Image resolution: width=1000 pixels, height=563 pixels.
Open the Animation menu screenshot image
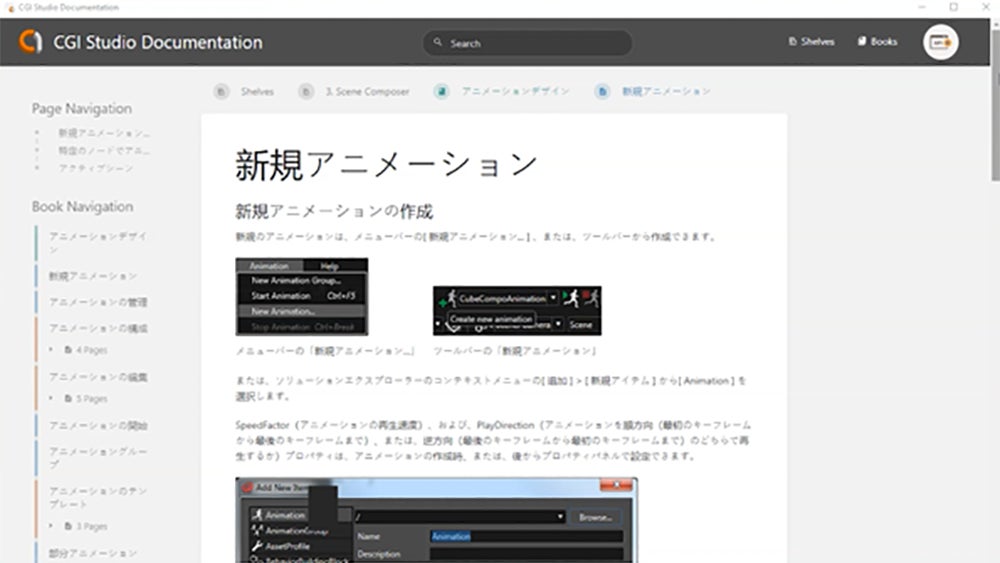click(302, 296)
